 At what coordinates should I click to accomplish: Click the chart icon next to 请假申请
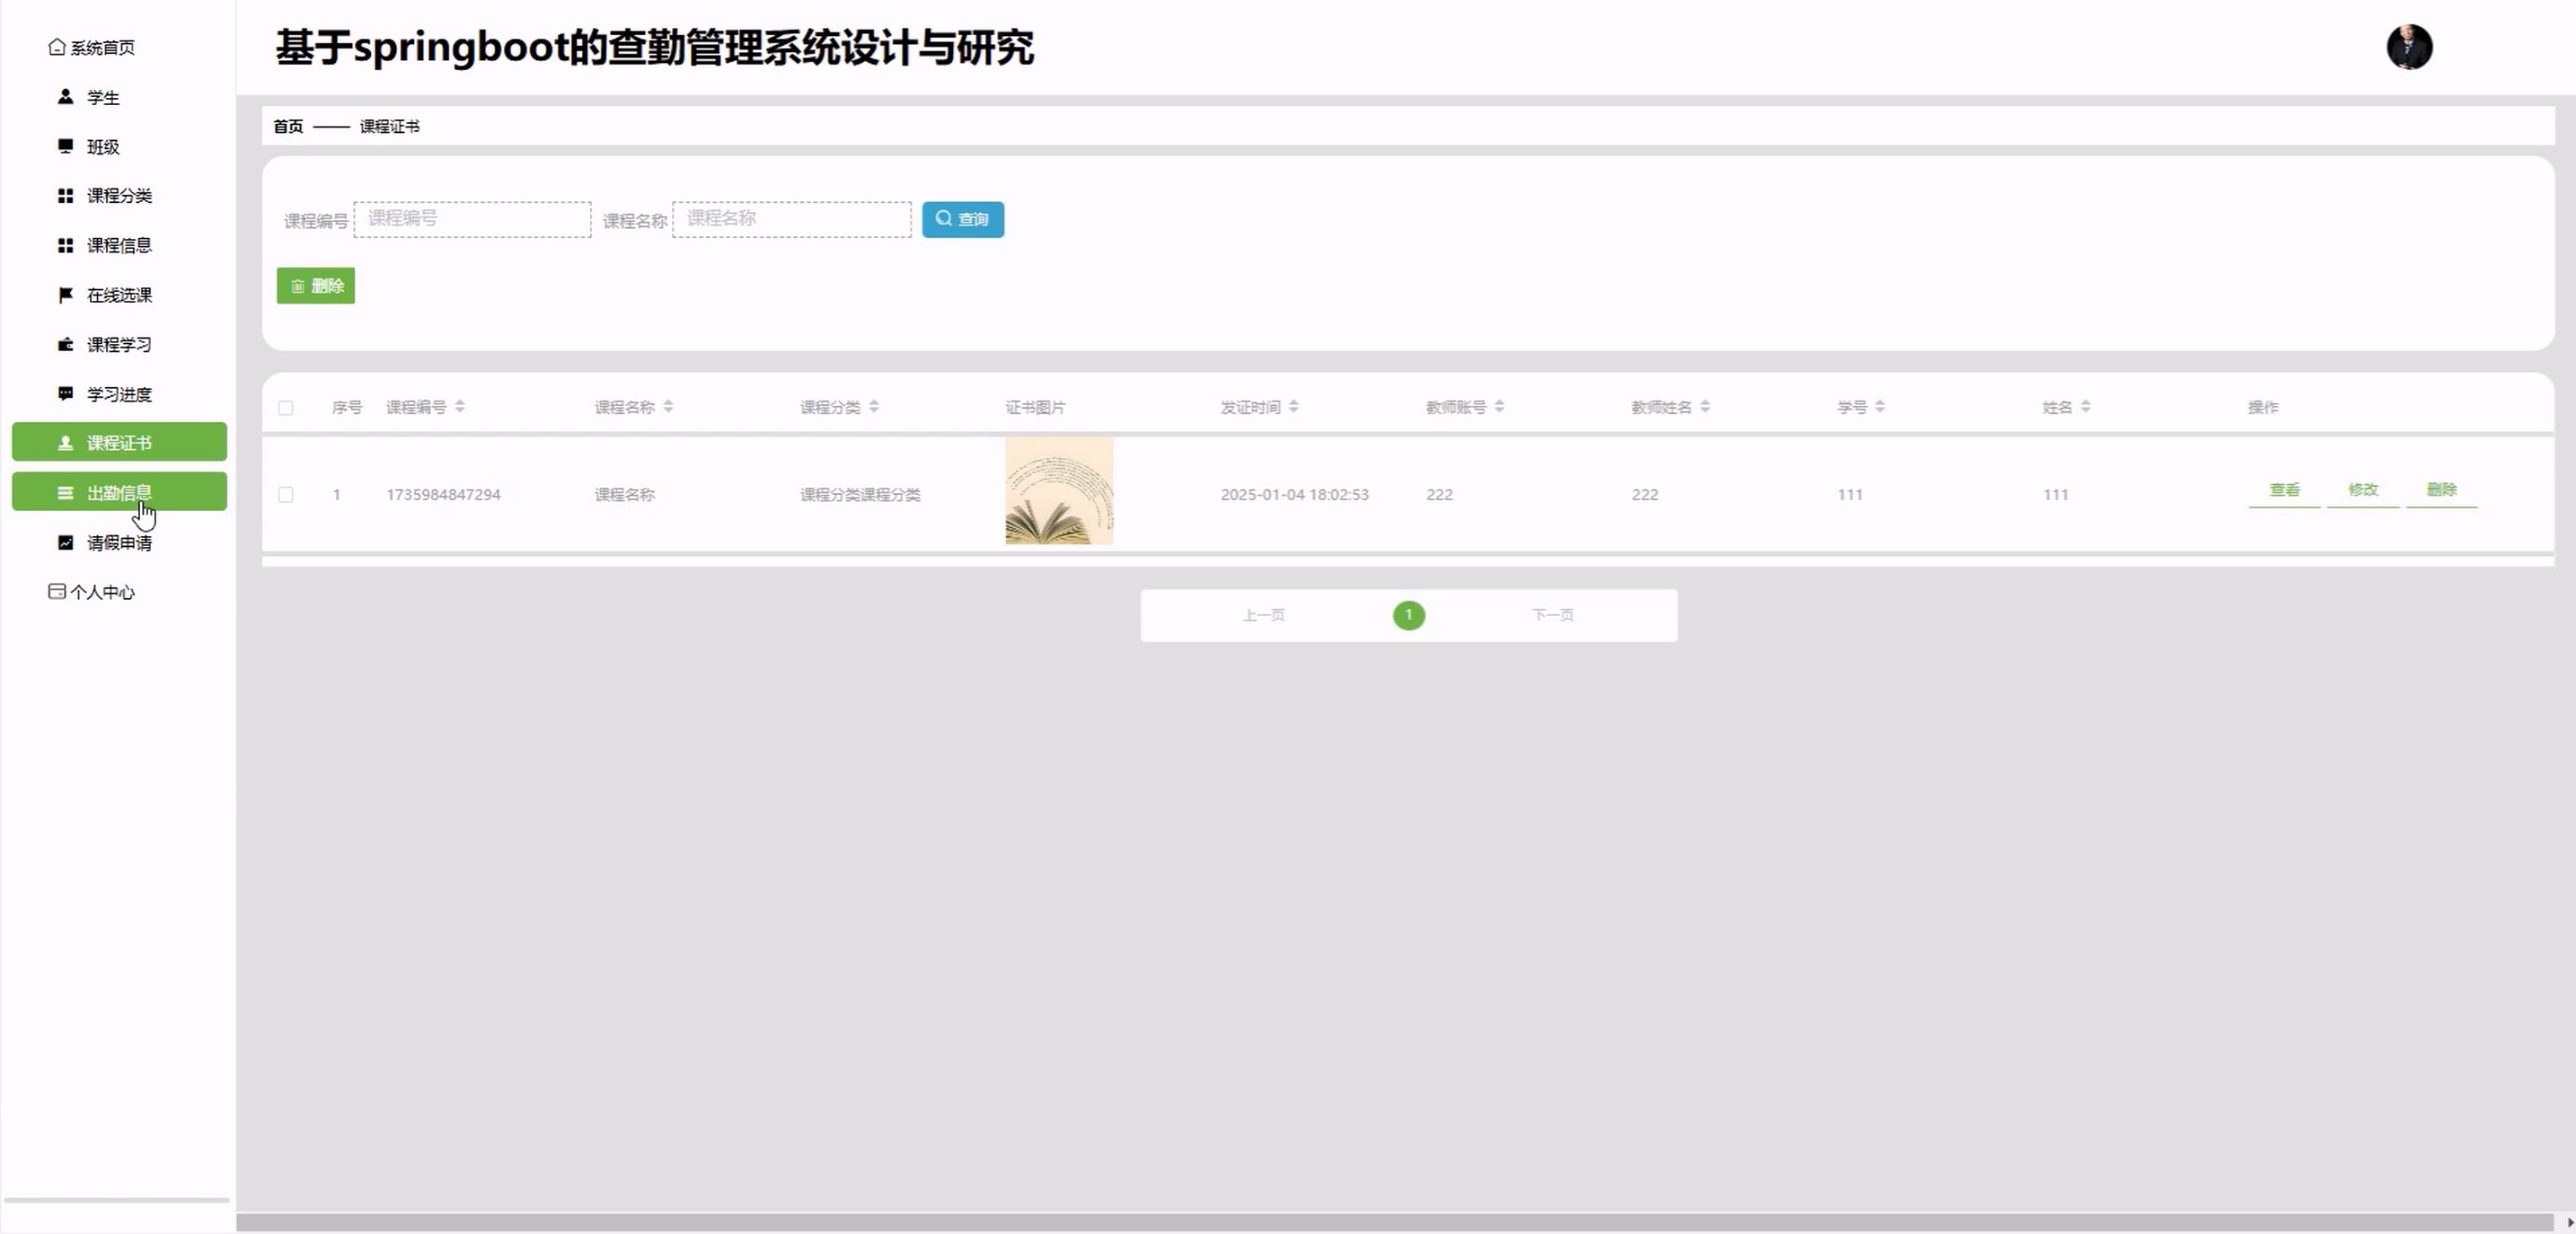coord(65,543)
